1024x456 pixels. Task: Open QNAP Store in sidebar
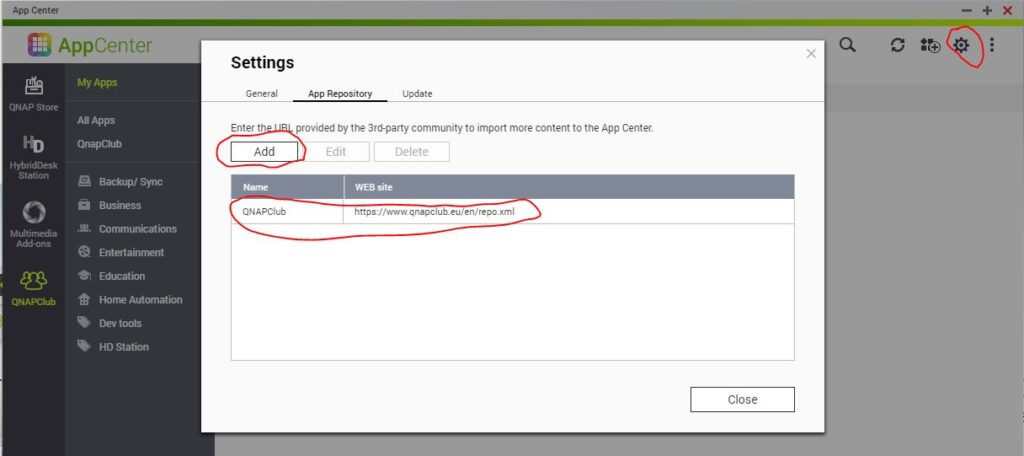tap(33, 93)
